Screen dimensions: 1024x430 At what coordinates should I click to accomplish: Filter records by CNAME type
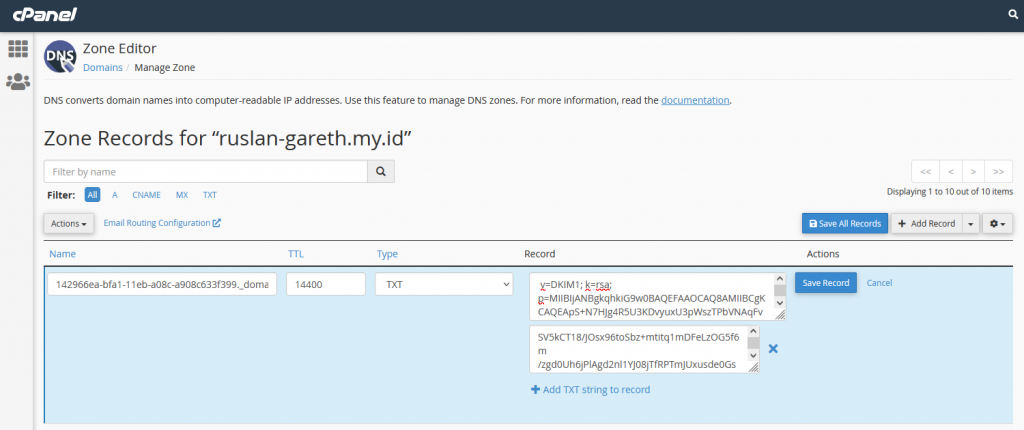(146, 195)
